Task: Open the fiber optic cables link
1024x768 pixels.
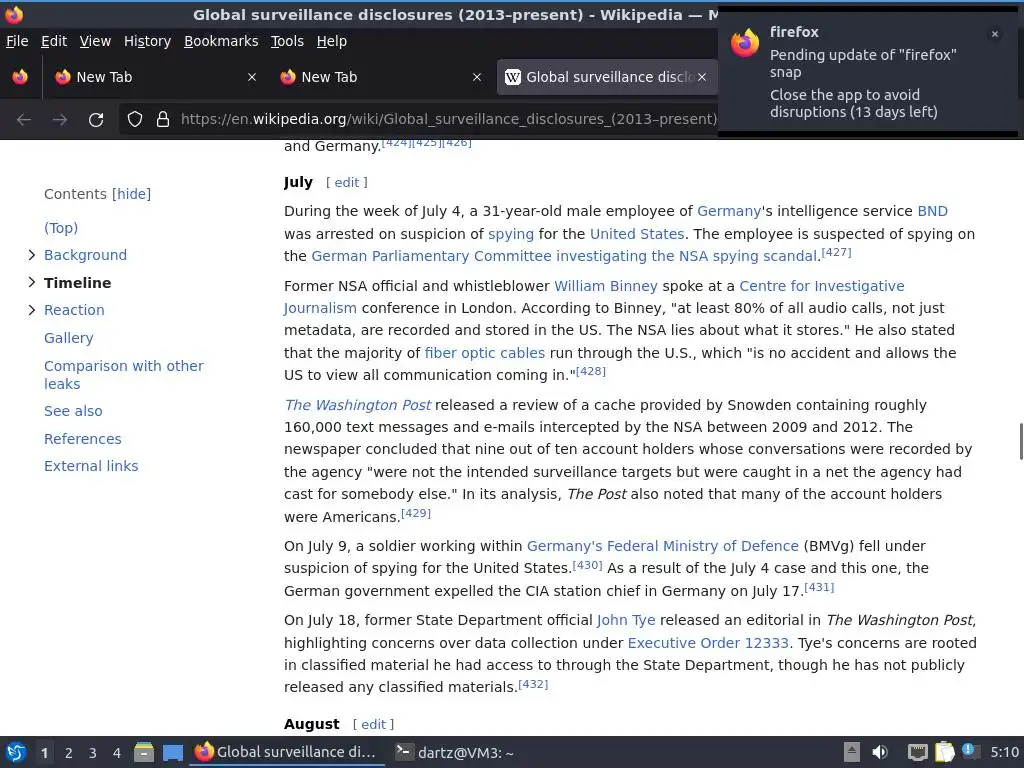Action: click(485, 353)
